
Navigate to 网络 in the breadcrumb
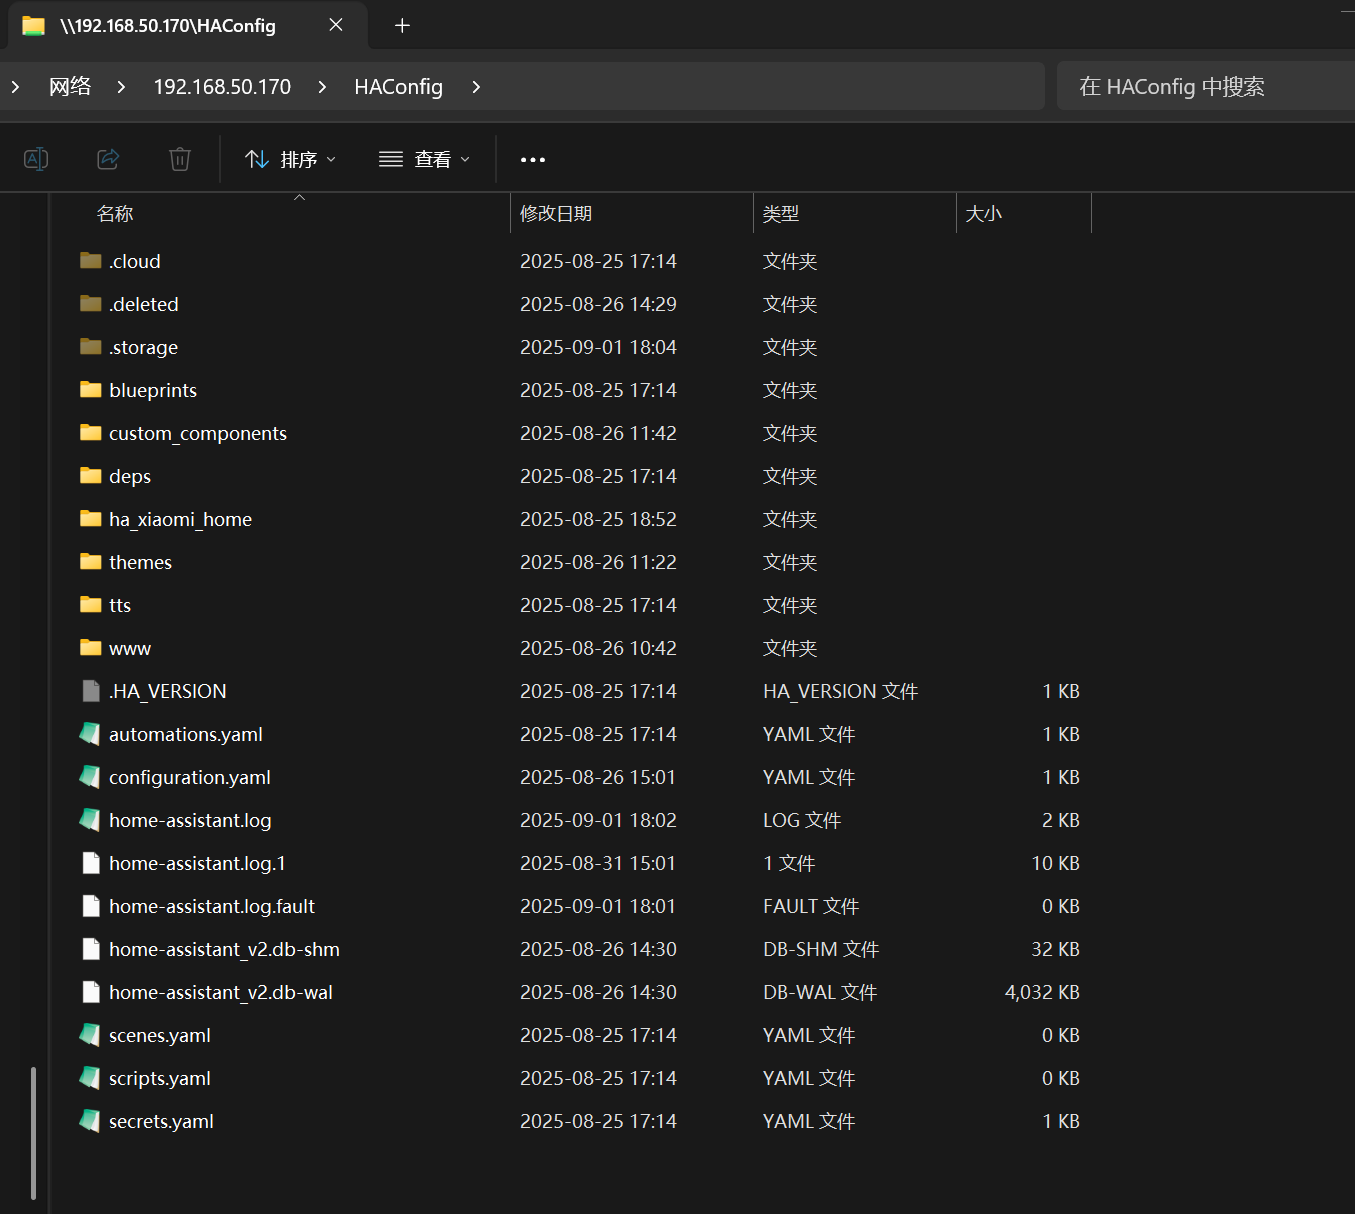(x=70, y=87)
